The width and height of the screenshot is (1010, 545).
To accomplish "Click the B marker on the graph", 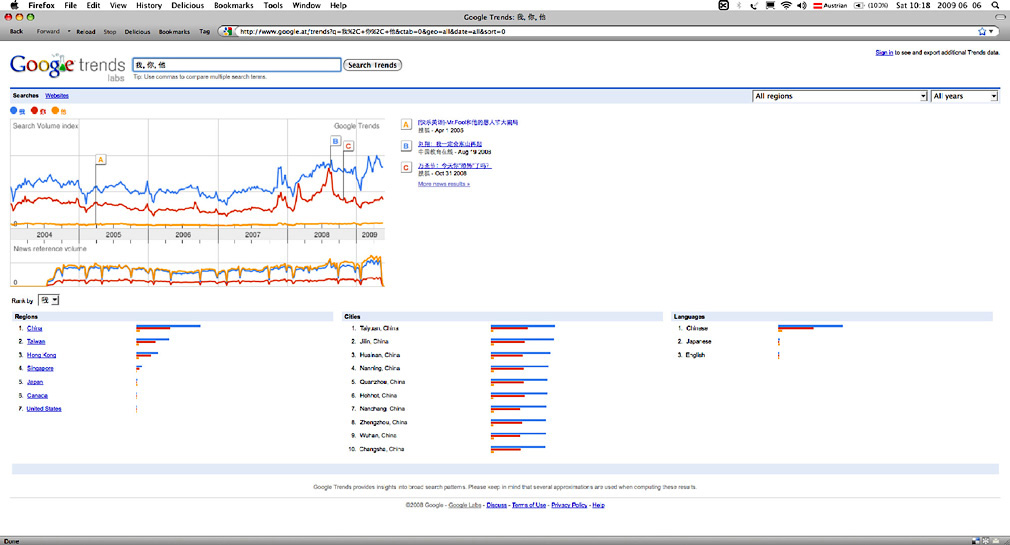I will coord(335,141).
